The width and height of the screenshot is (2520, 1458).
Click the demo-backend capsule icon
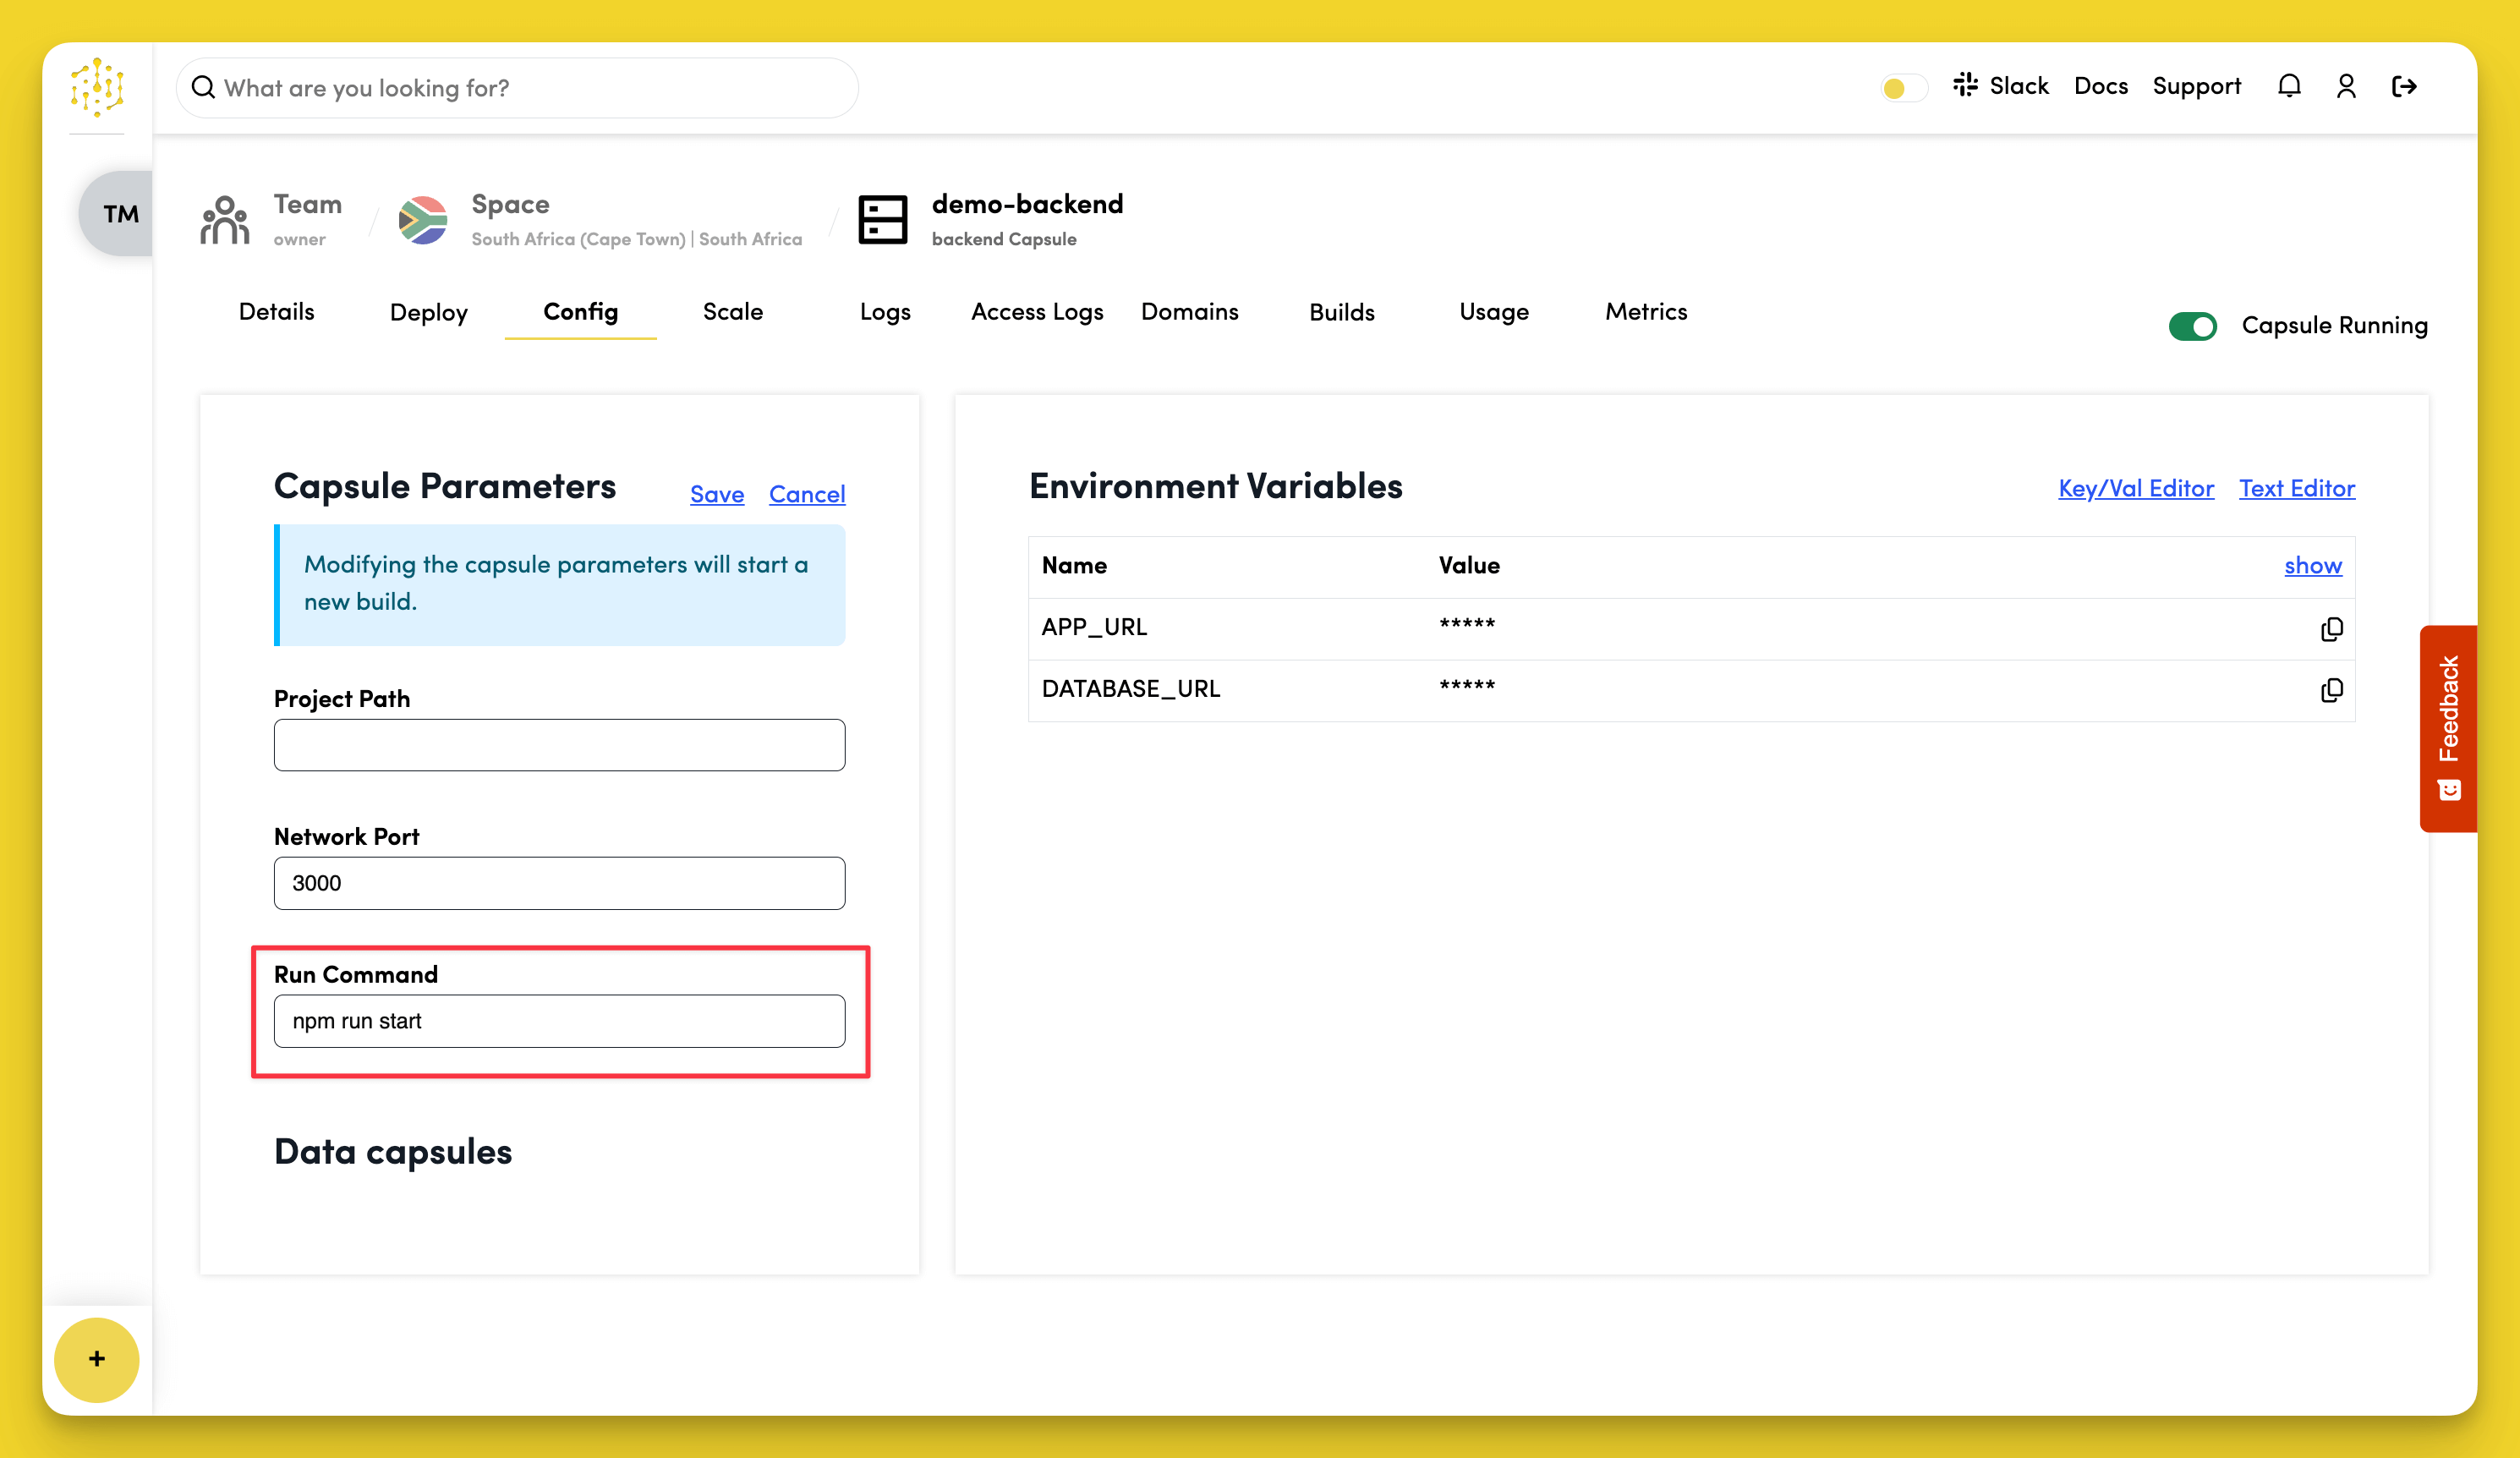(883, 219)
